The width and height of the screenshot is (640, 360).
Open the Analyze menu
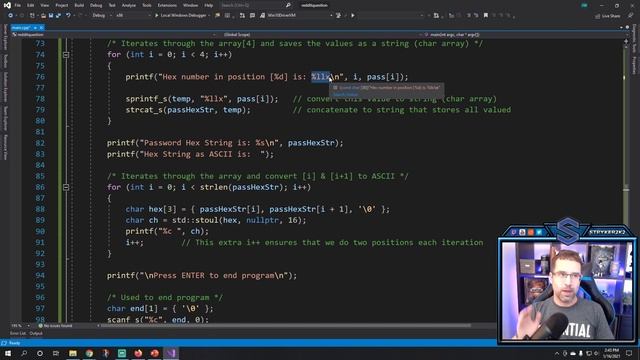tap(129, 5)
